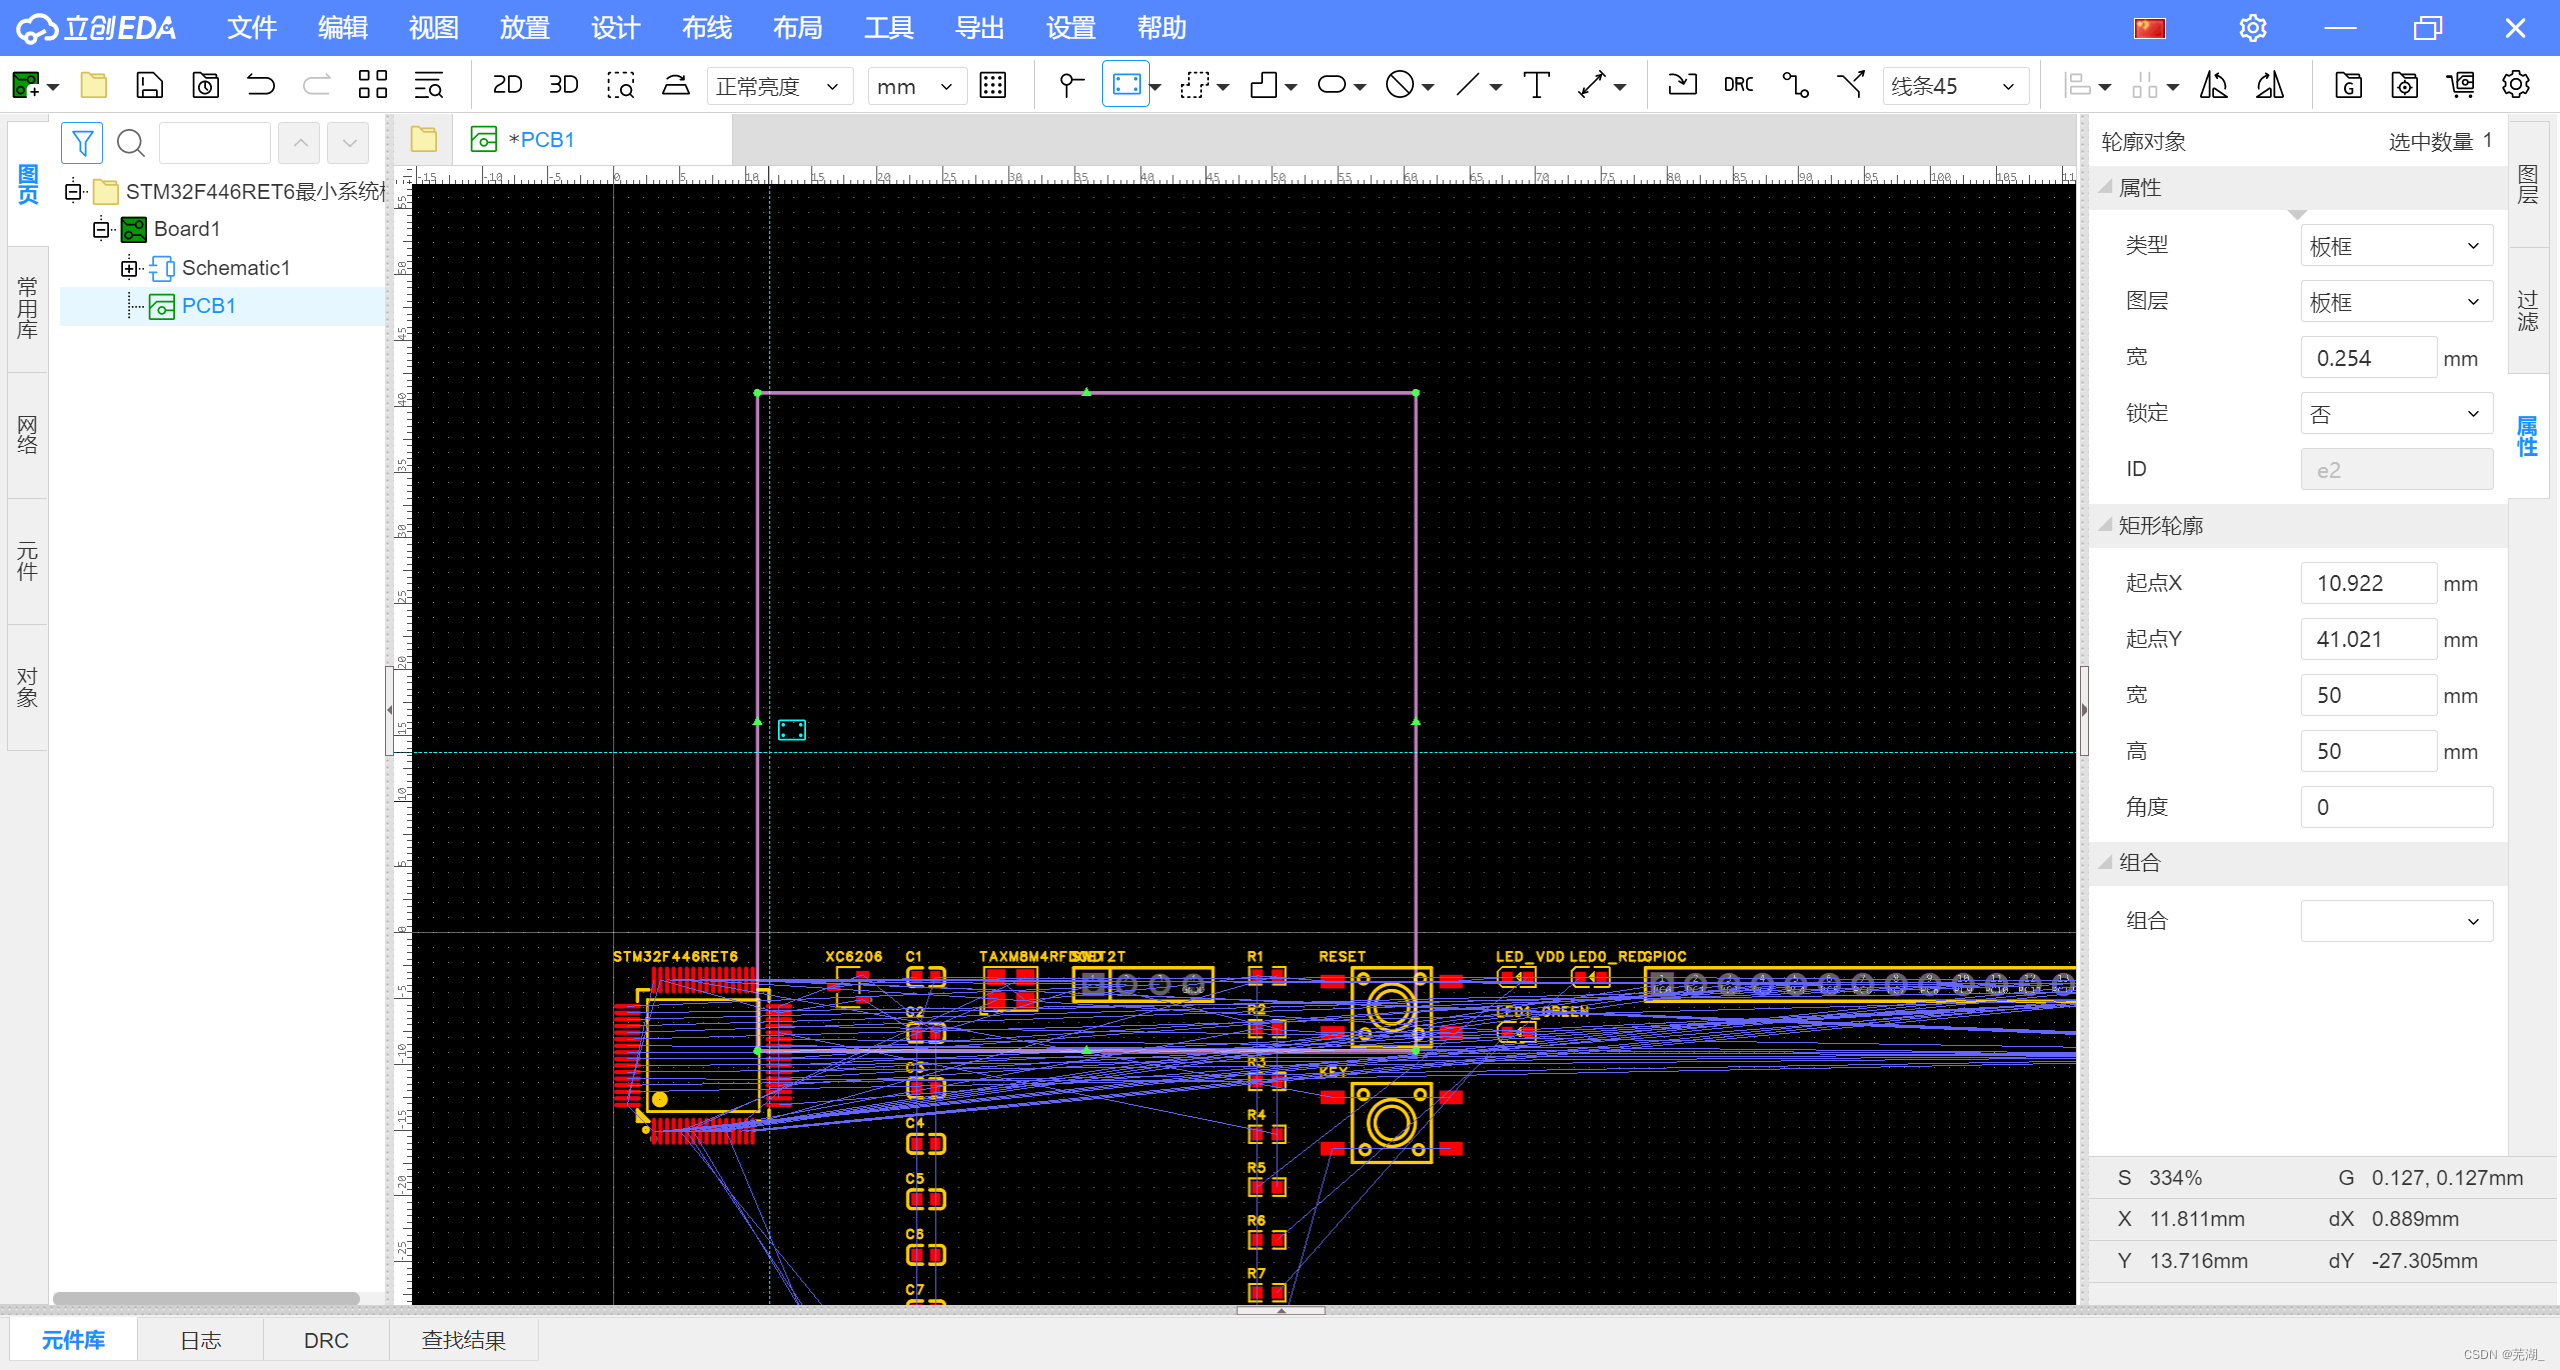
Task: Switch to 2D view mode
Action: click(507, 85)
